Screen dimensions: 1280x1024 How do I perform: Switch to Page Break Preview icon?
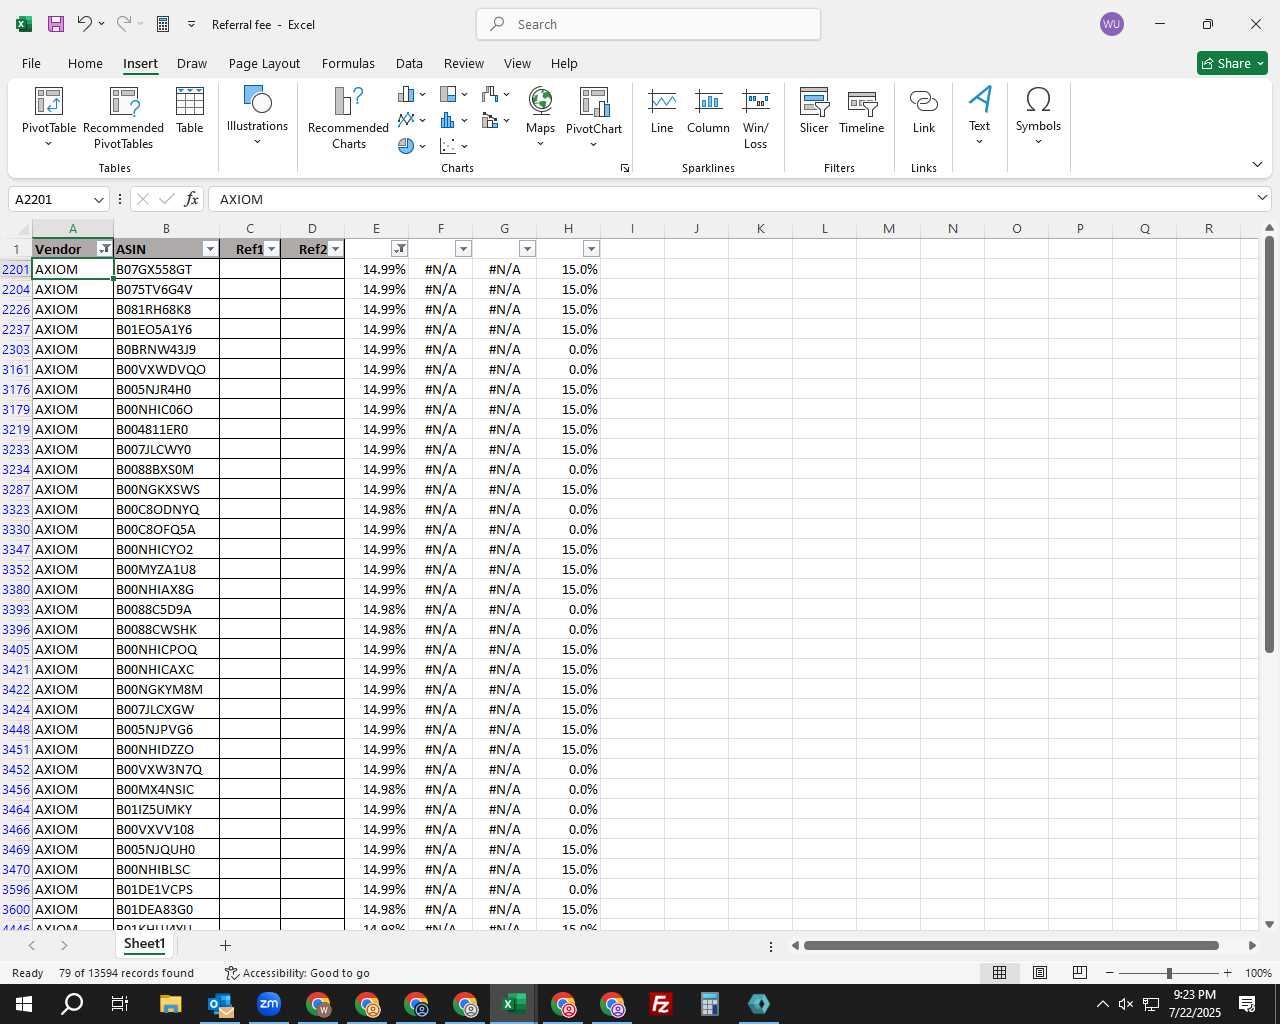tap(1079, 973)
